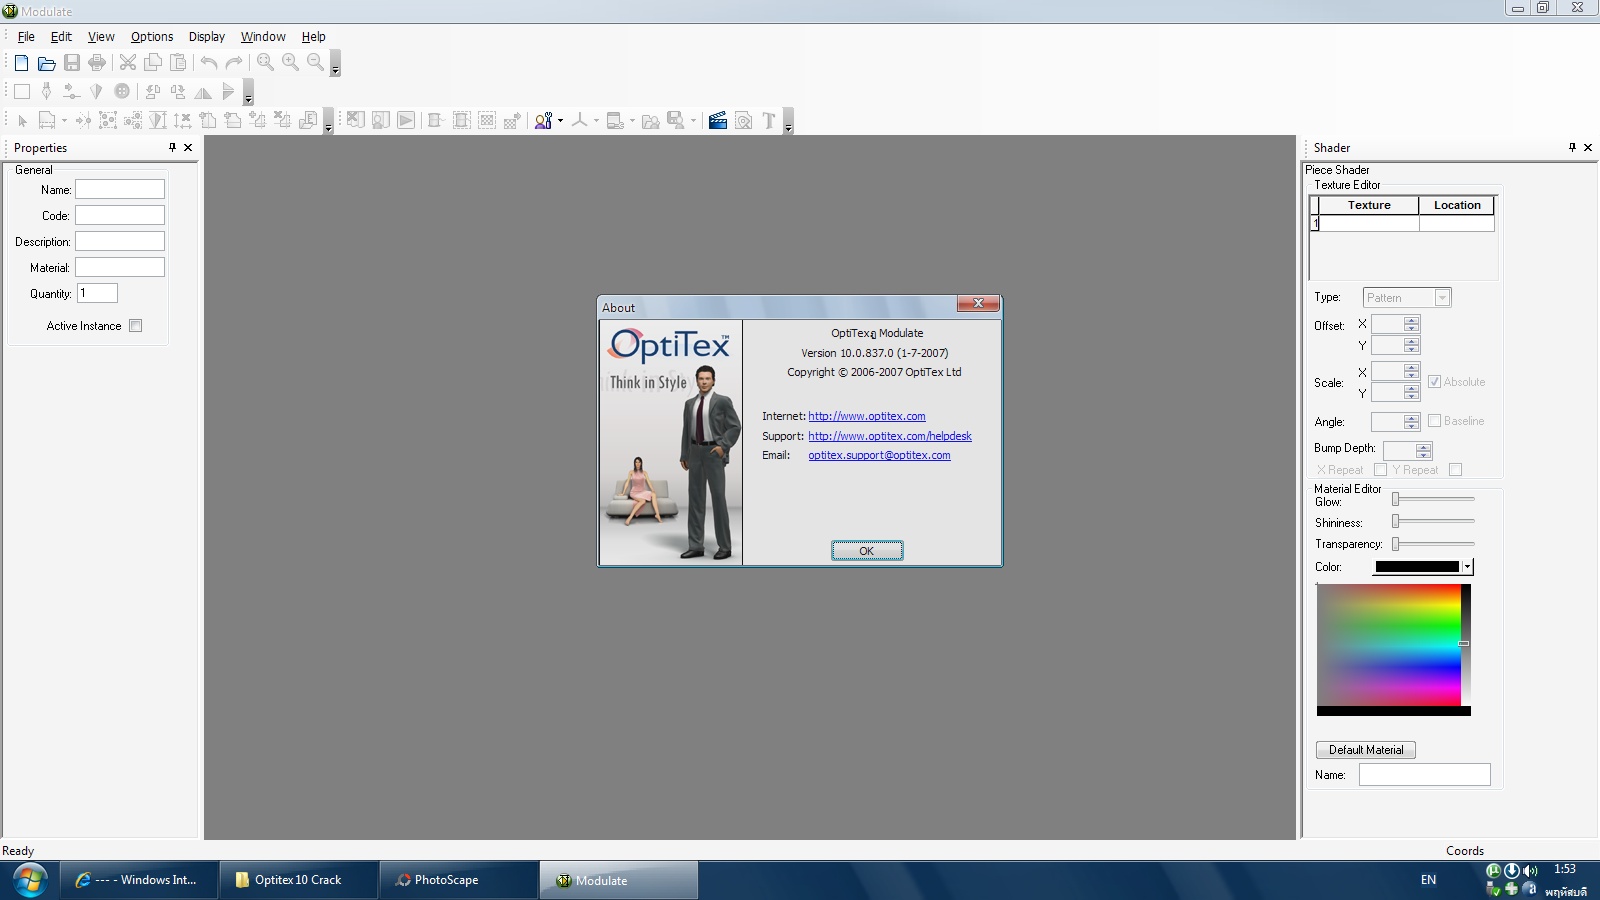The height and width of the screenshot is (900, 1600).
Task: Pin the Properties panel
Action: coord(172,147)
